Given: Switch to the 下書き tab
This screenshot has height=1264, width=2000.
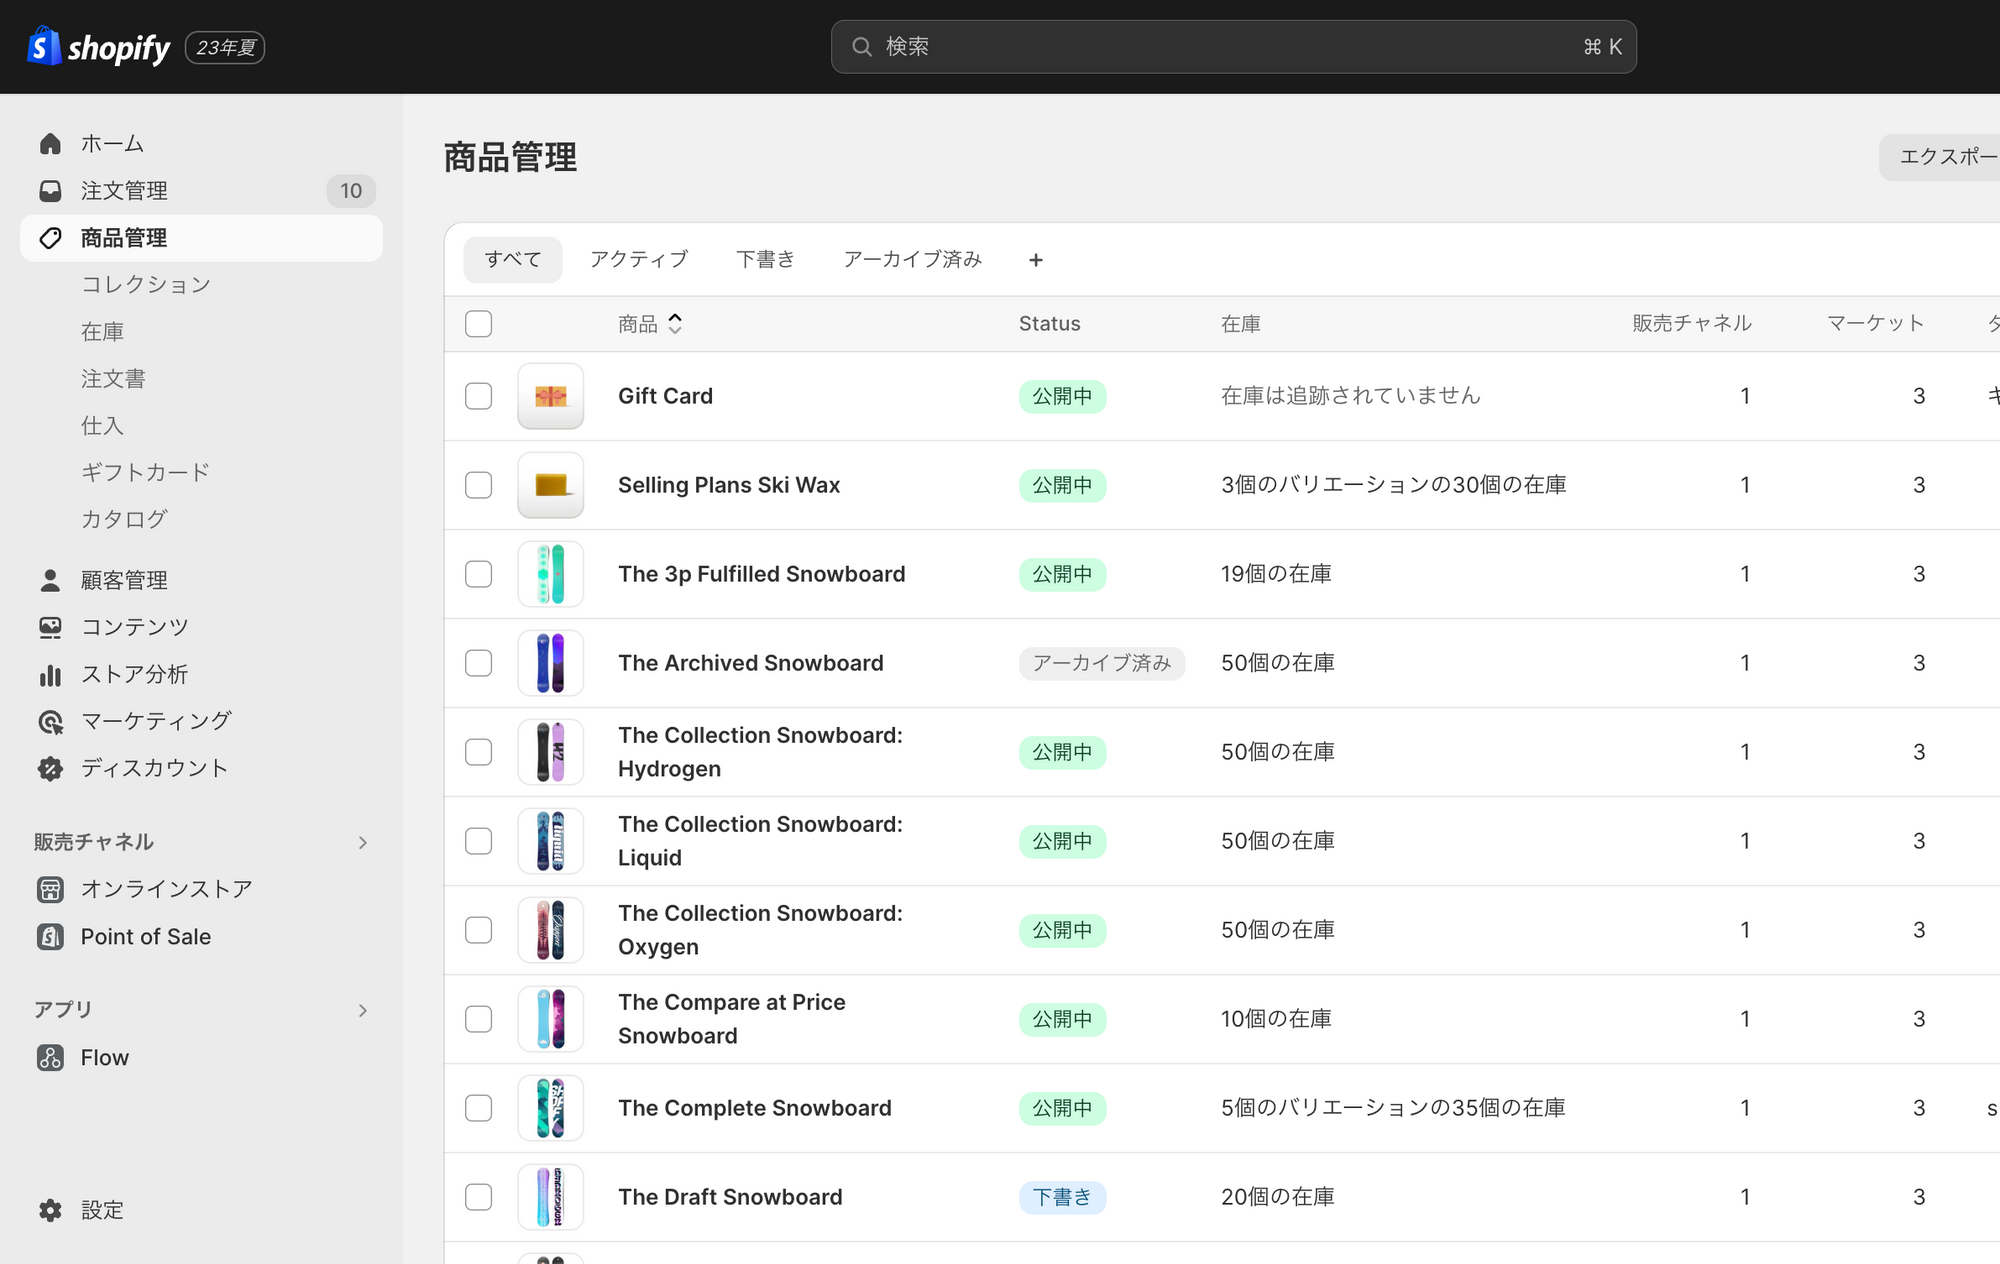Looking at the screenshot, I should click(766, 260).
